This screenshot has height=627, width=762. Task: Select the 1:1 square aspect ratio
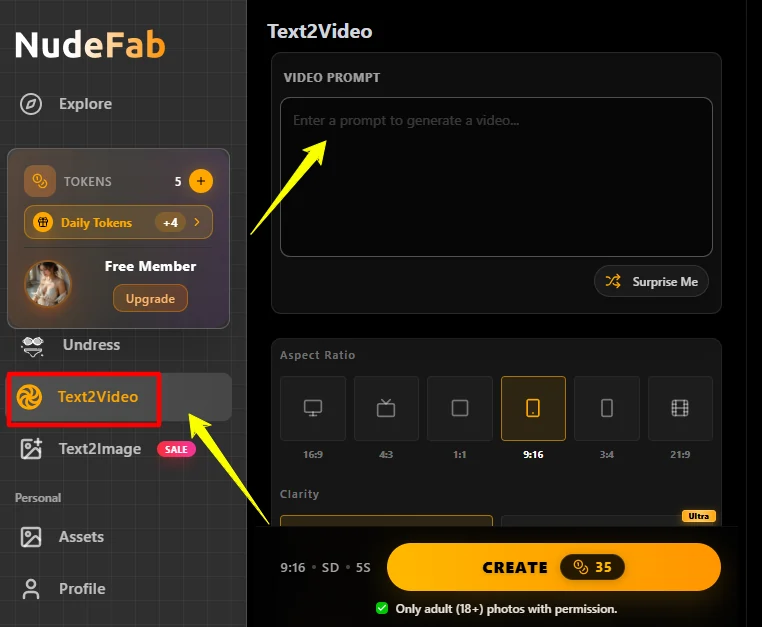point(460,408)
